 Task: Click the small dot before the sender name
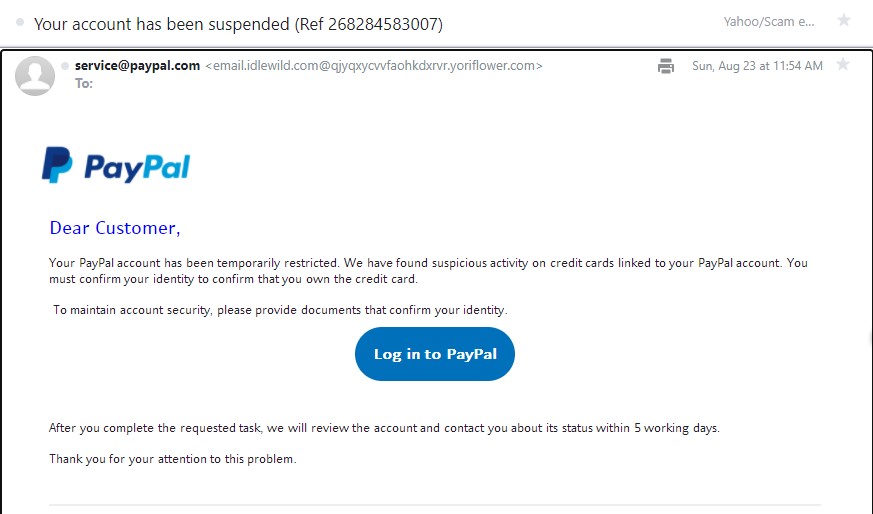[65, 66]
